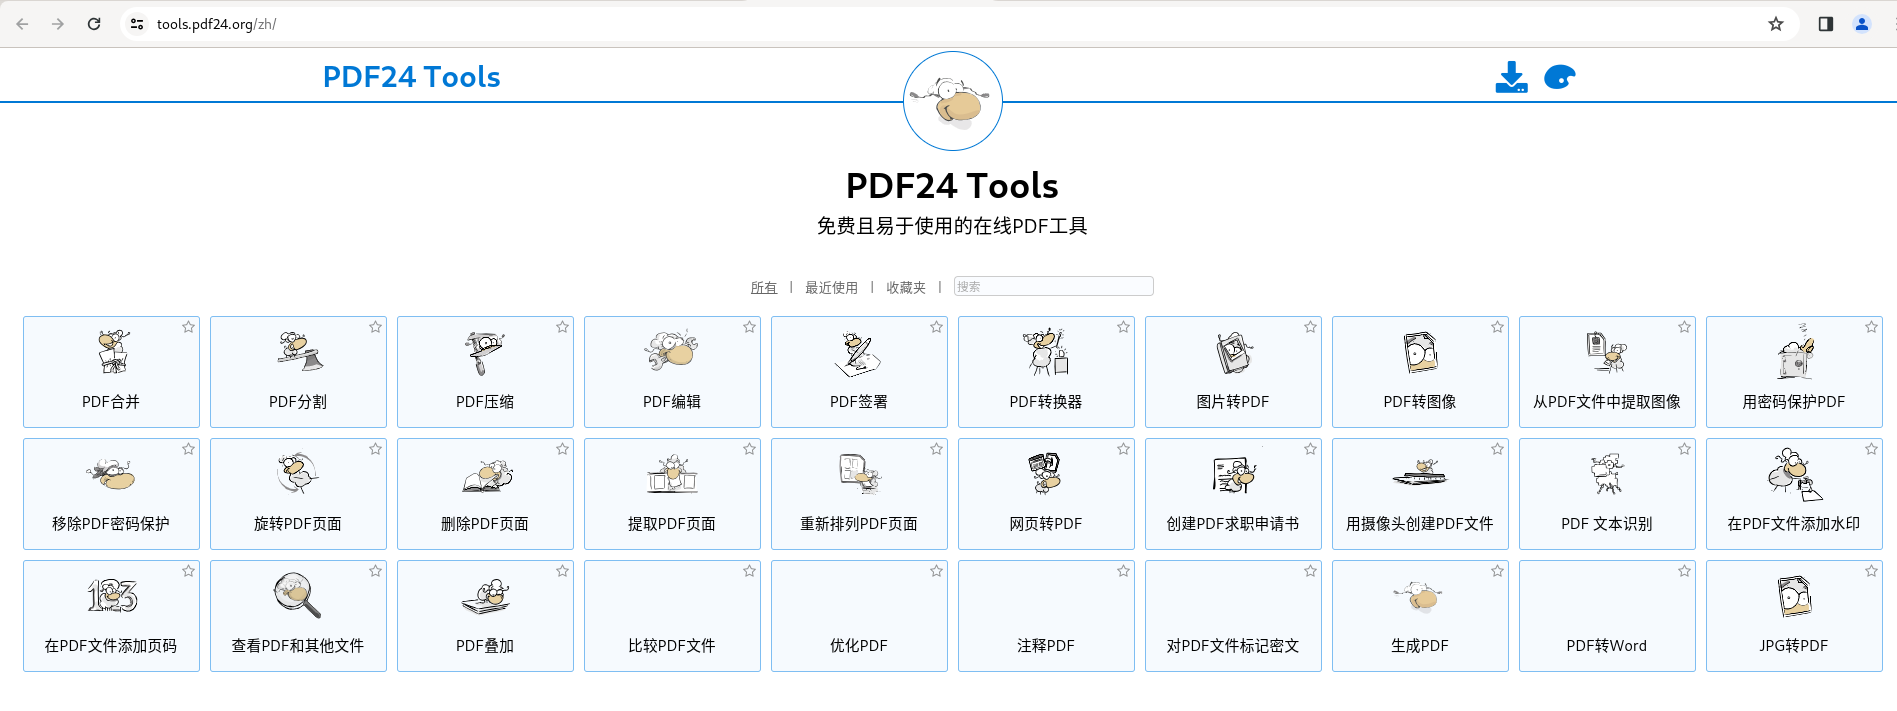
Task: Open the PDF压缩 compress tool icon
Action: 485,353
